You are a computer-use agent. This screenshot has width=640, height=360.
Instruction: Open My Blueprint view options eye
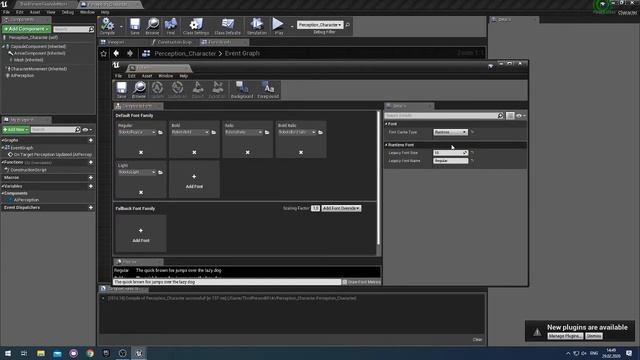[87, 130]
